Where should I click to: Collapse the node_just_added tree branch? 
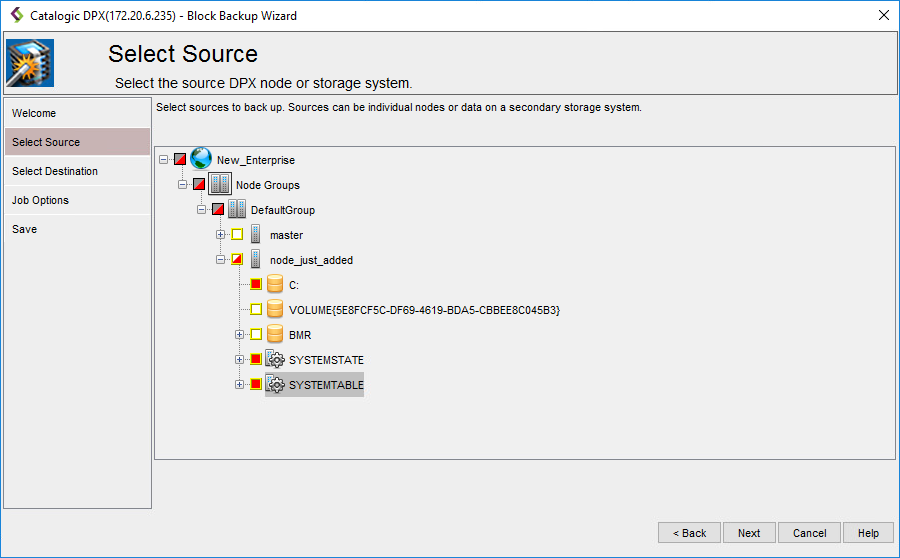point(221,259)
